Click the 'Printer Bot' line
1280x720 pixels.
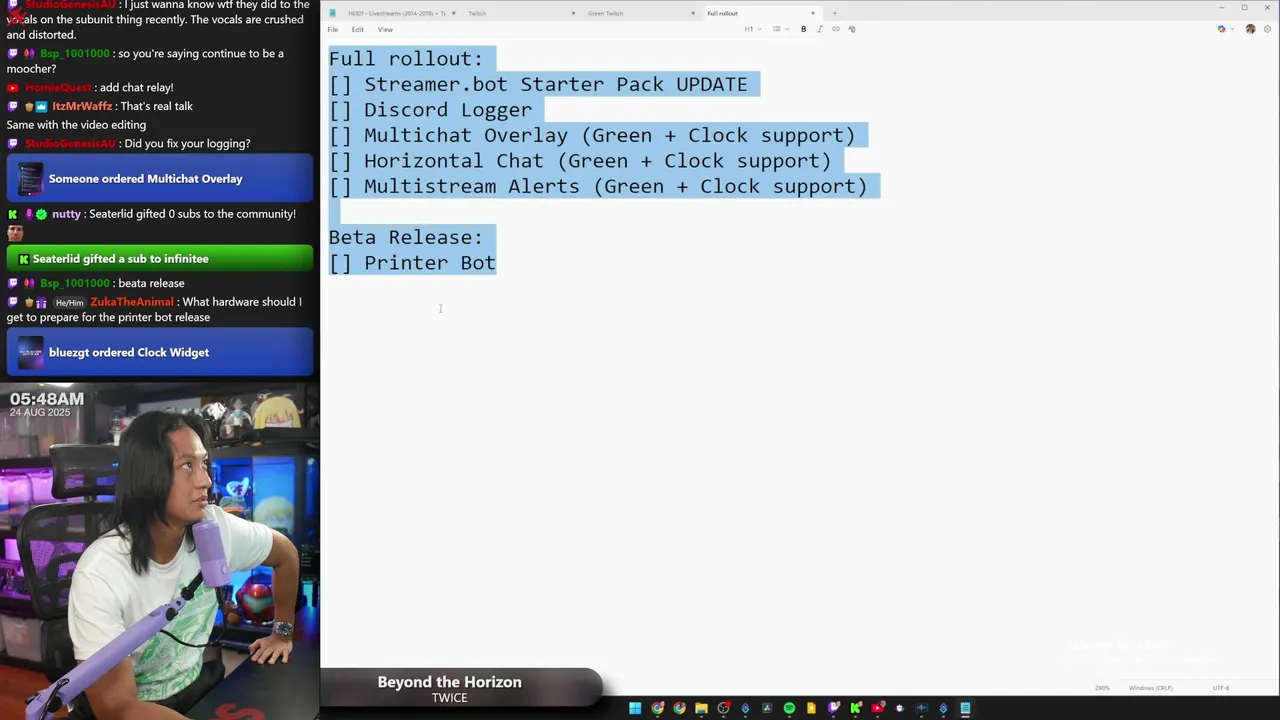pos(412,263)
